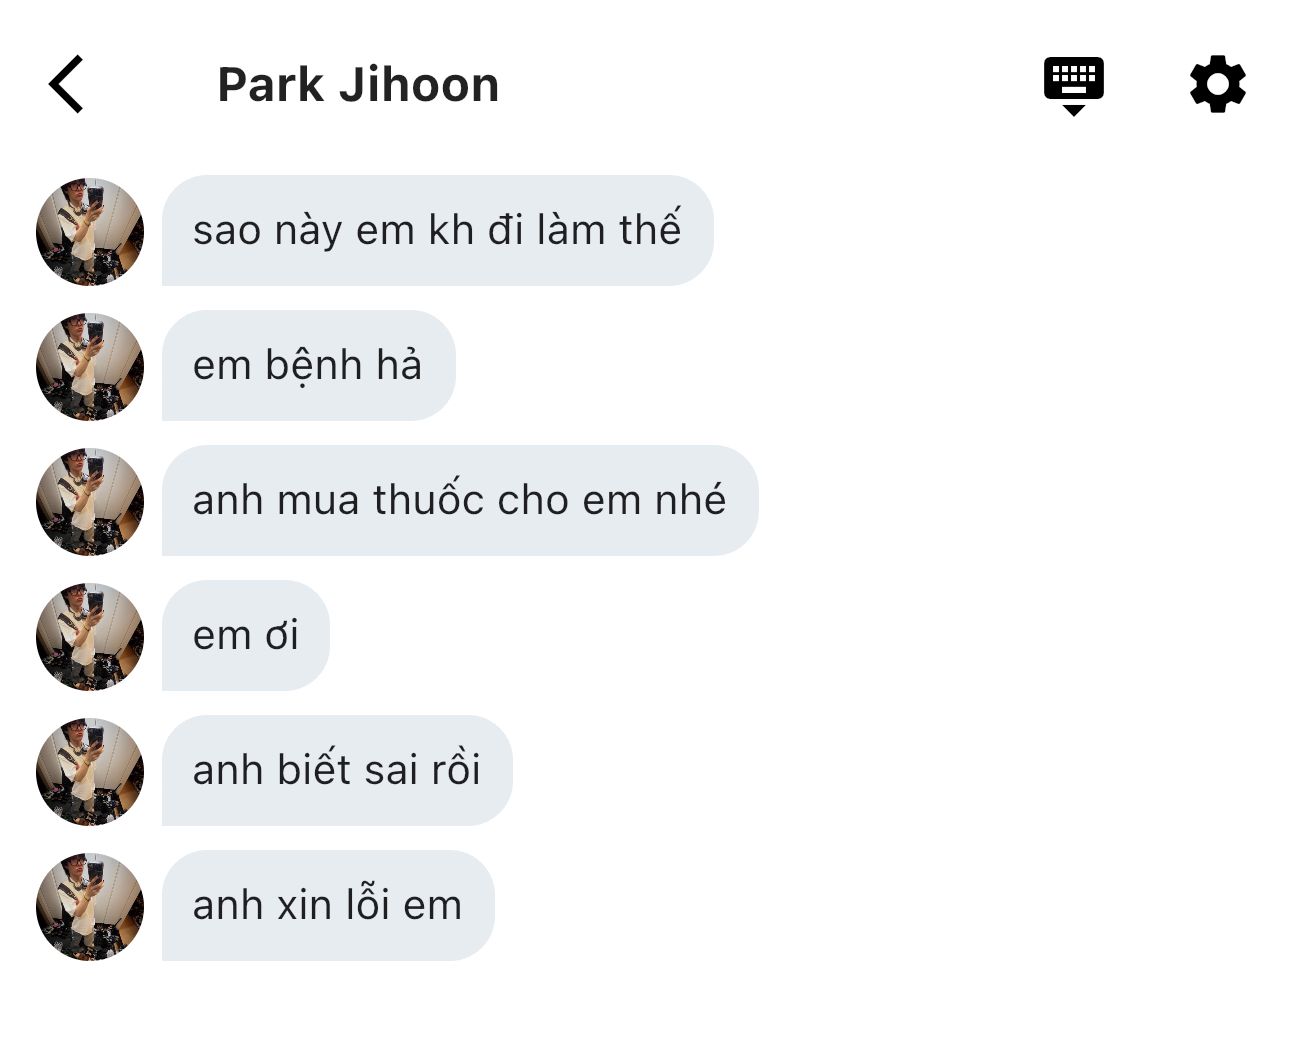
Task: Tap avatar beside "em ơi"
Action: pos(90,636)
